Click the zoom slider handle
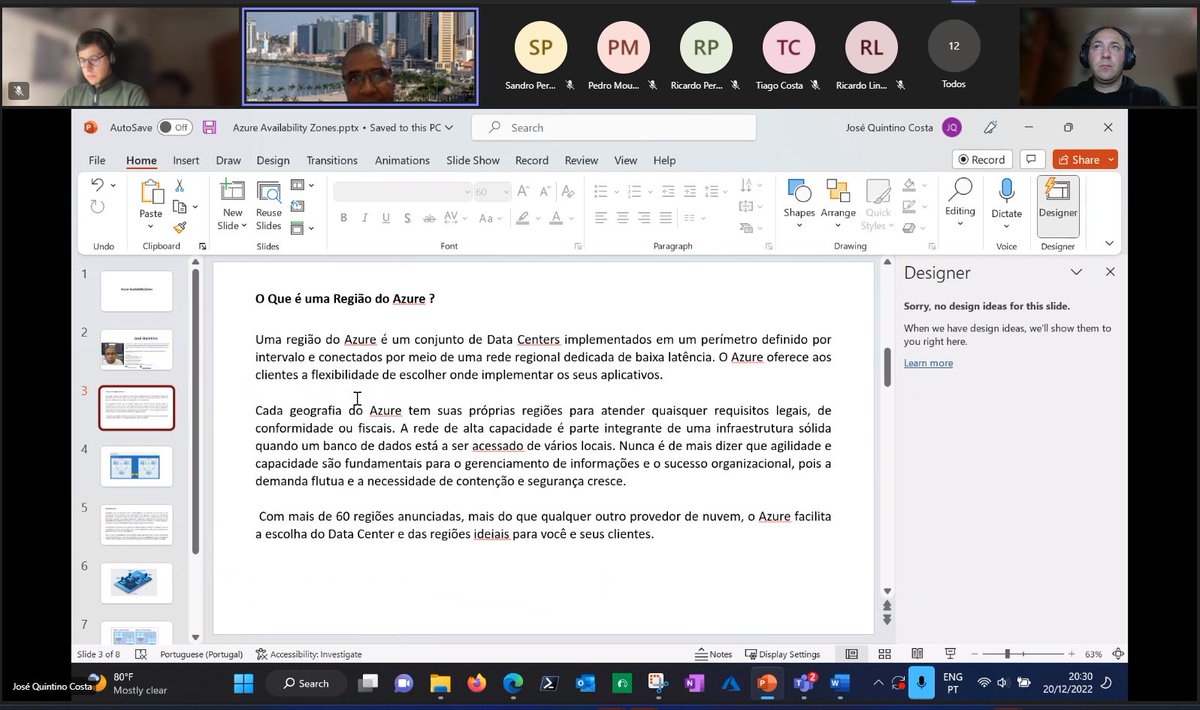Screen dimensions: 1200x710 click(1007, 654)
